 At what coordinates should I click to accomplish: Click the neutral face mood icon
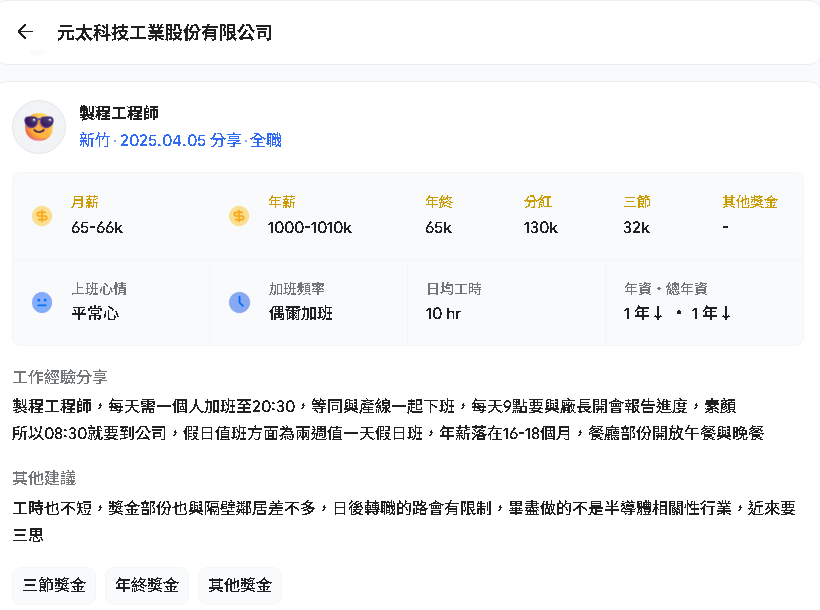tap(42, 302)
